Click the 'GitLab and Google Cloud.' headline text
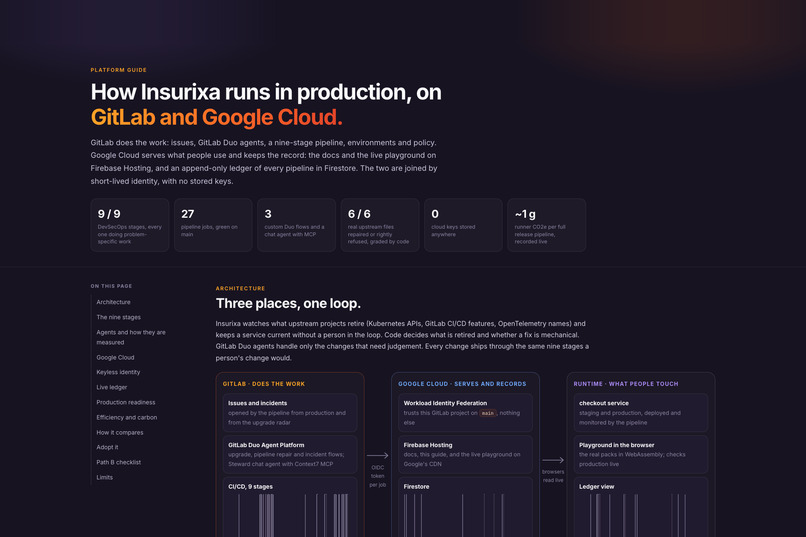Screen dimensions: 806x537 pos(216,118)
